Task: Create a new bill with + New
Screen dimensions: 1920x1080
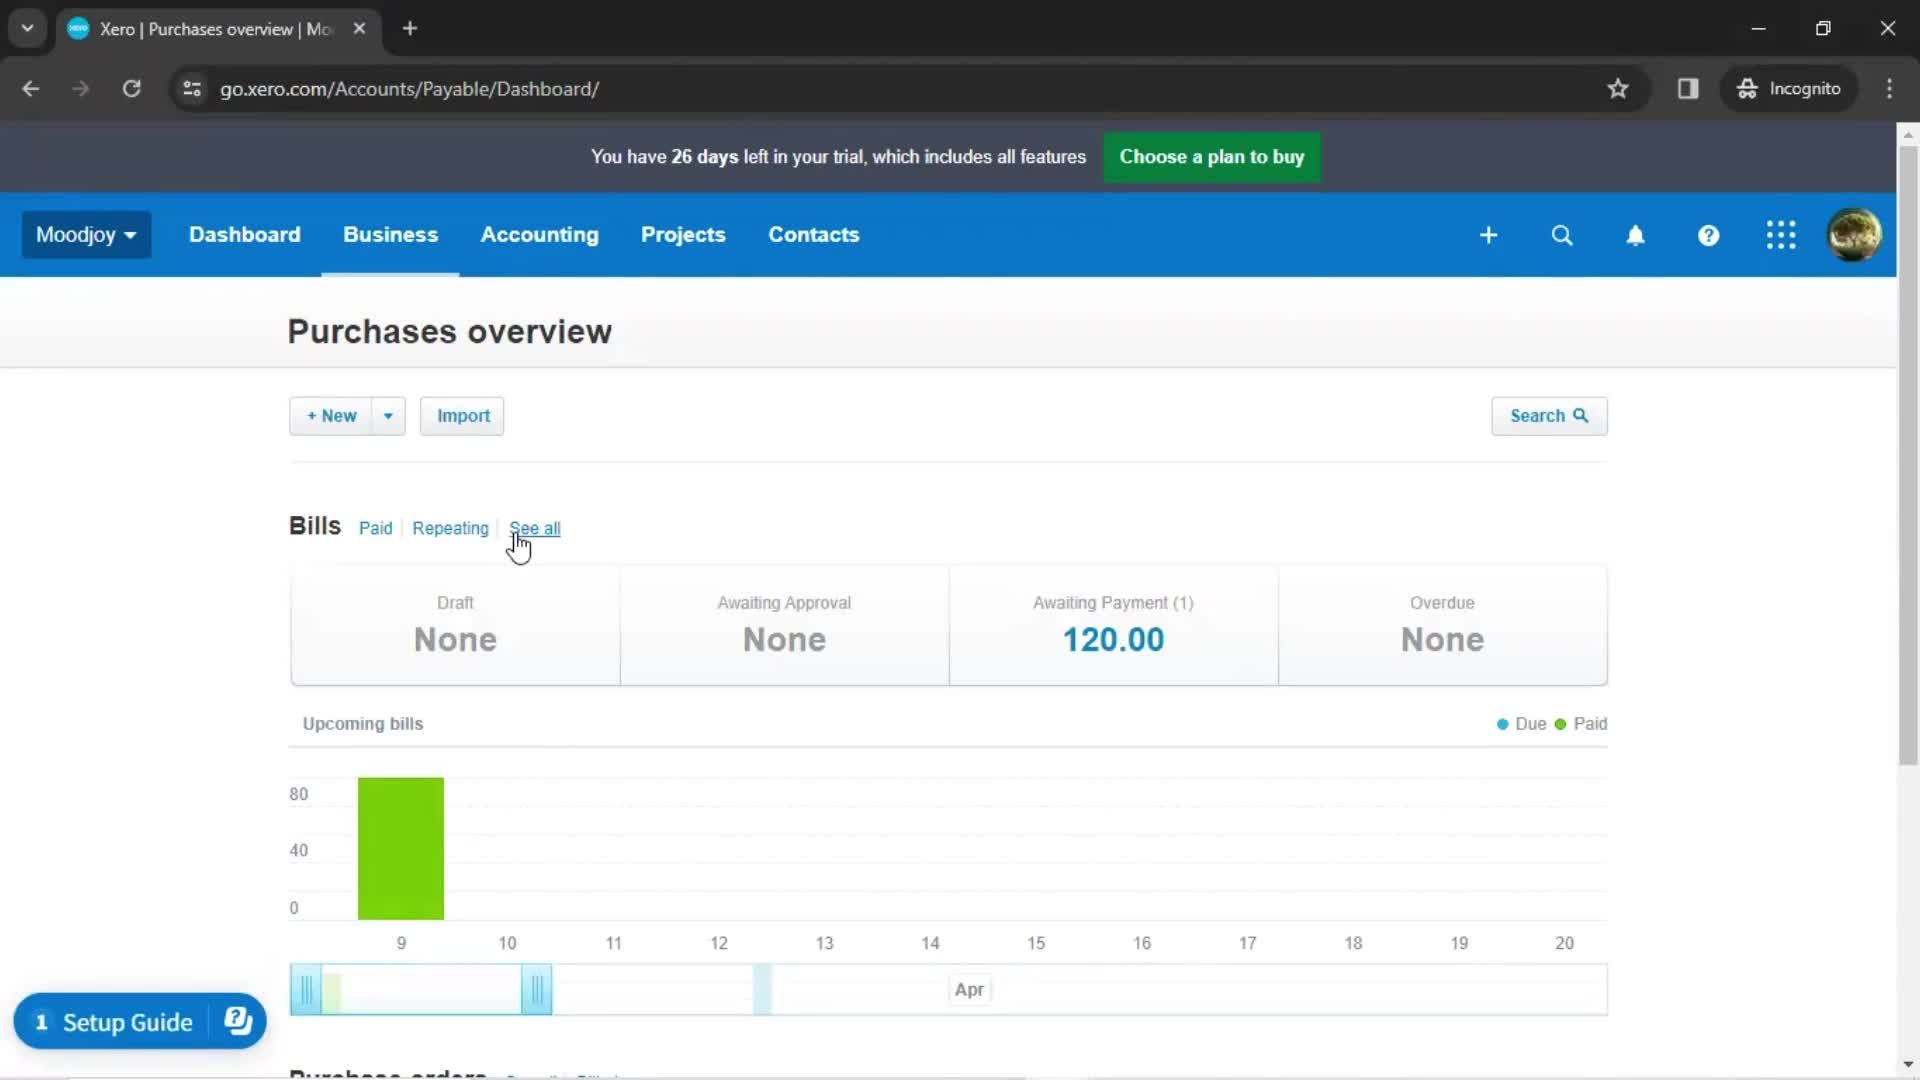Action: click(x=331, y=416)
